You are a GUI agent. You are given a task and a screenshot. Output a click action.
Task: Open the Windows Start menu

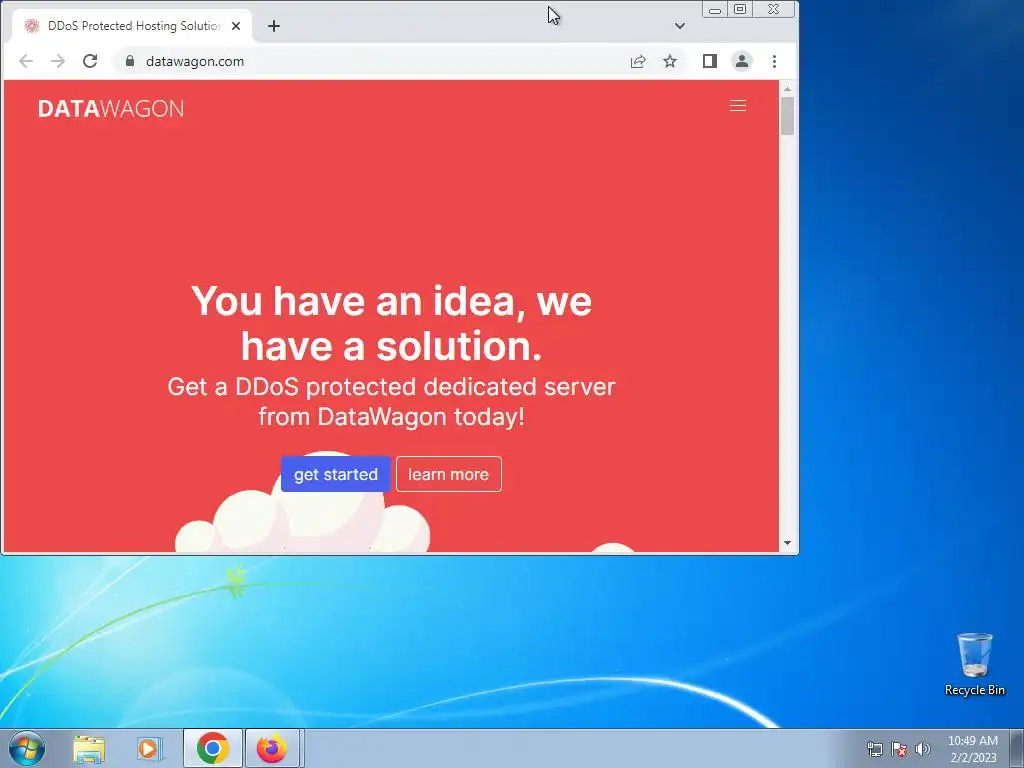[x=27, y=748]
